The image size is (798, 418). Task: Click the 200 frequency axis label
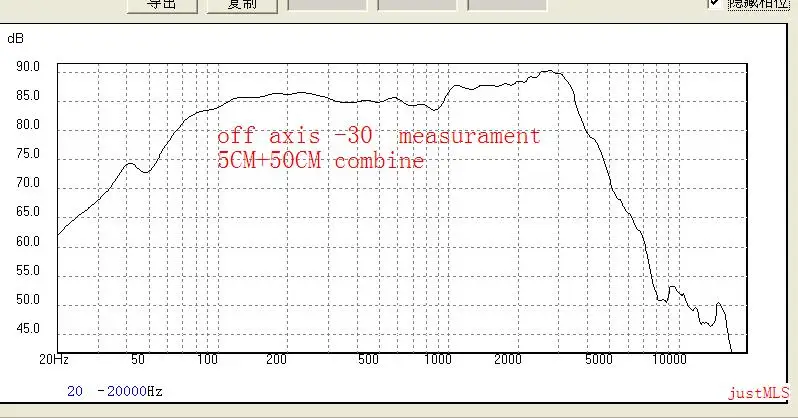pos(276,359)
